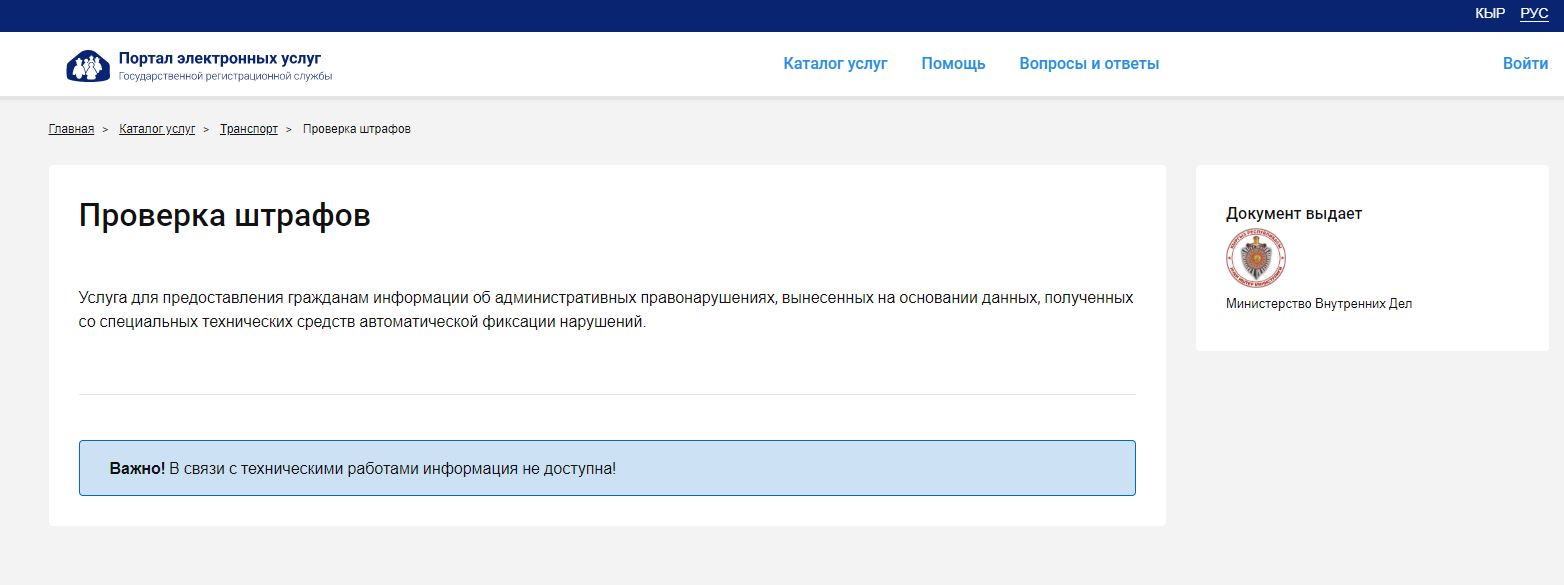Screen dimensions: 1564x585
Task: Open the Помощь page from the header
Action: click(953, 64)
